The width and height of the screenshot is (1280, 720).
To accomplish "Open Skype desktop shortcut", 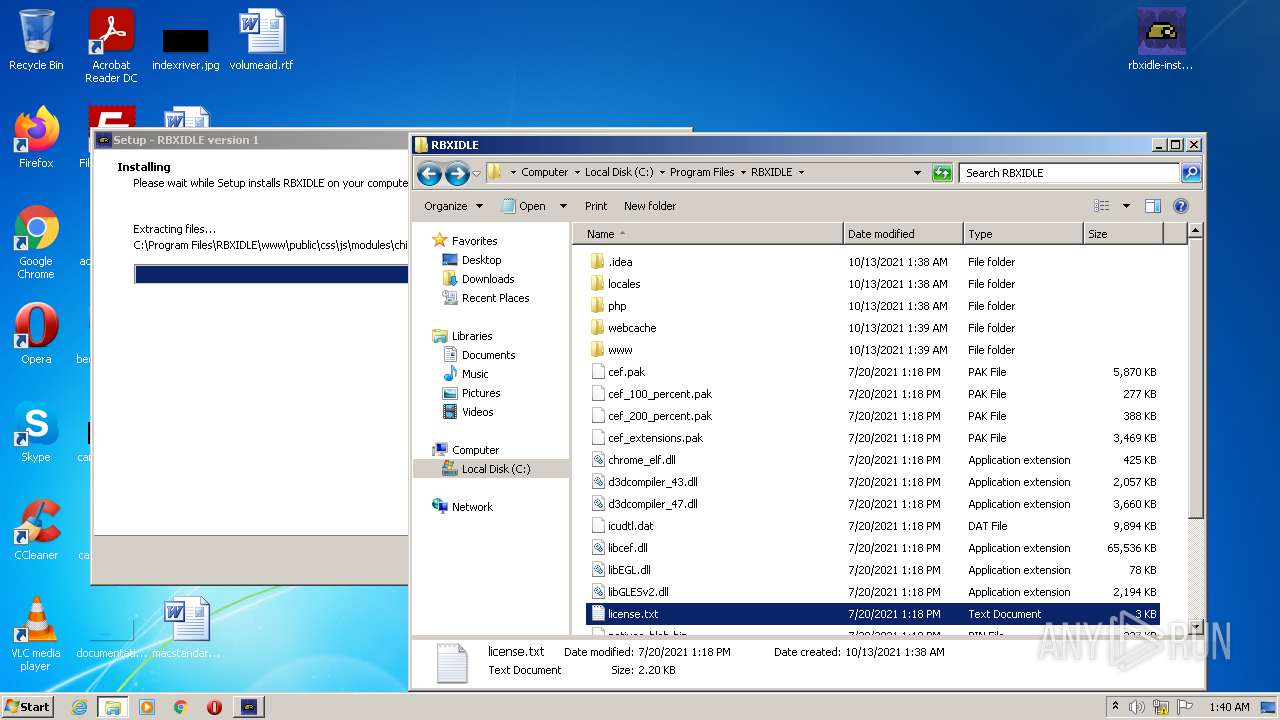I will tap(36, 432).
